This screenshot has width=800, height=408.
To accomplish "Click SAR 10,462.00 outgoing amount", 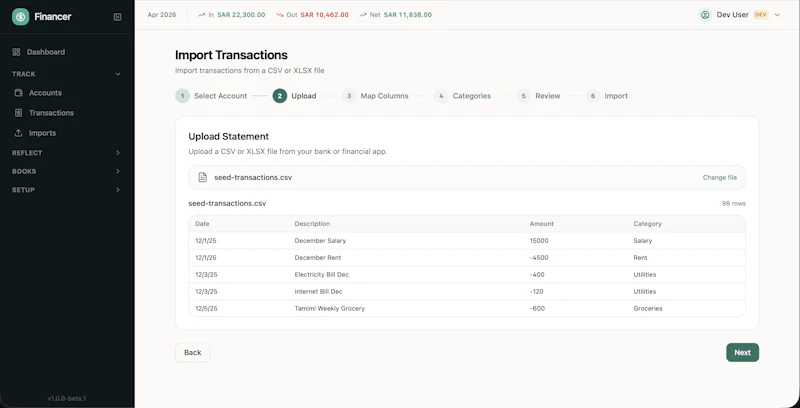I will pyautogui.click(x=324, y=15).
